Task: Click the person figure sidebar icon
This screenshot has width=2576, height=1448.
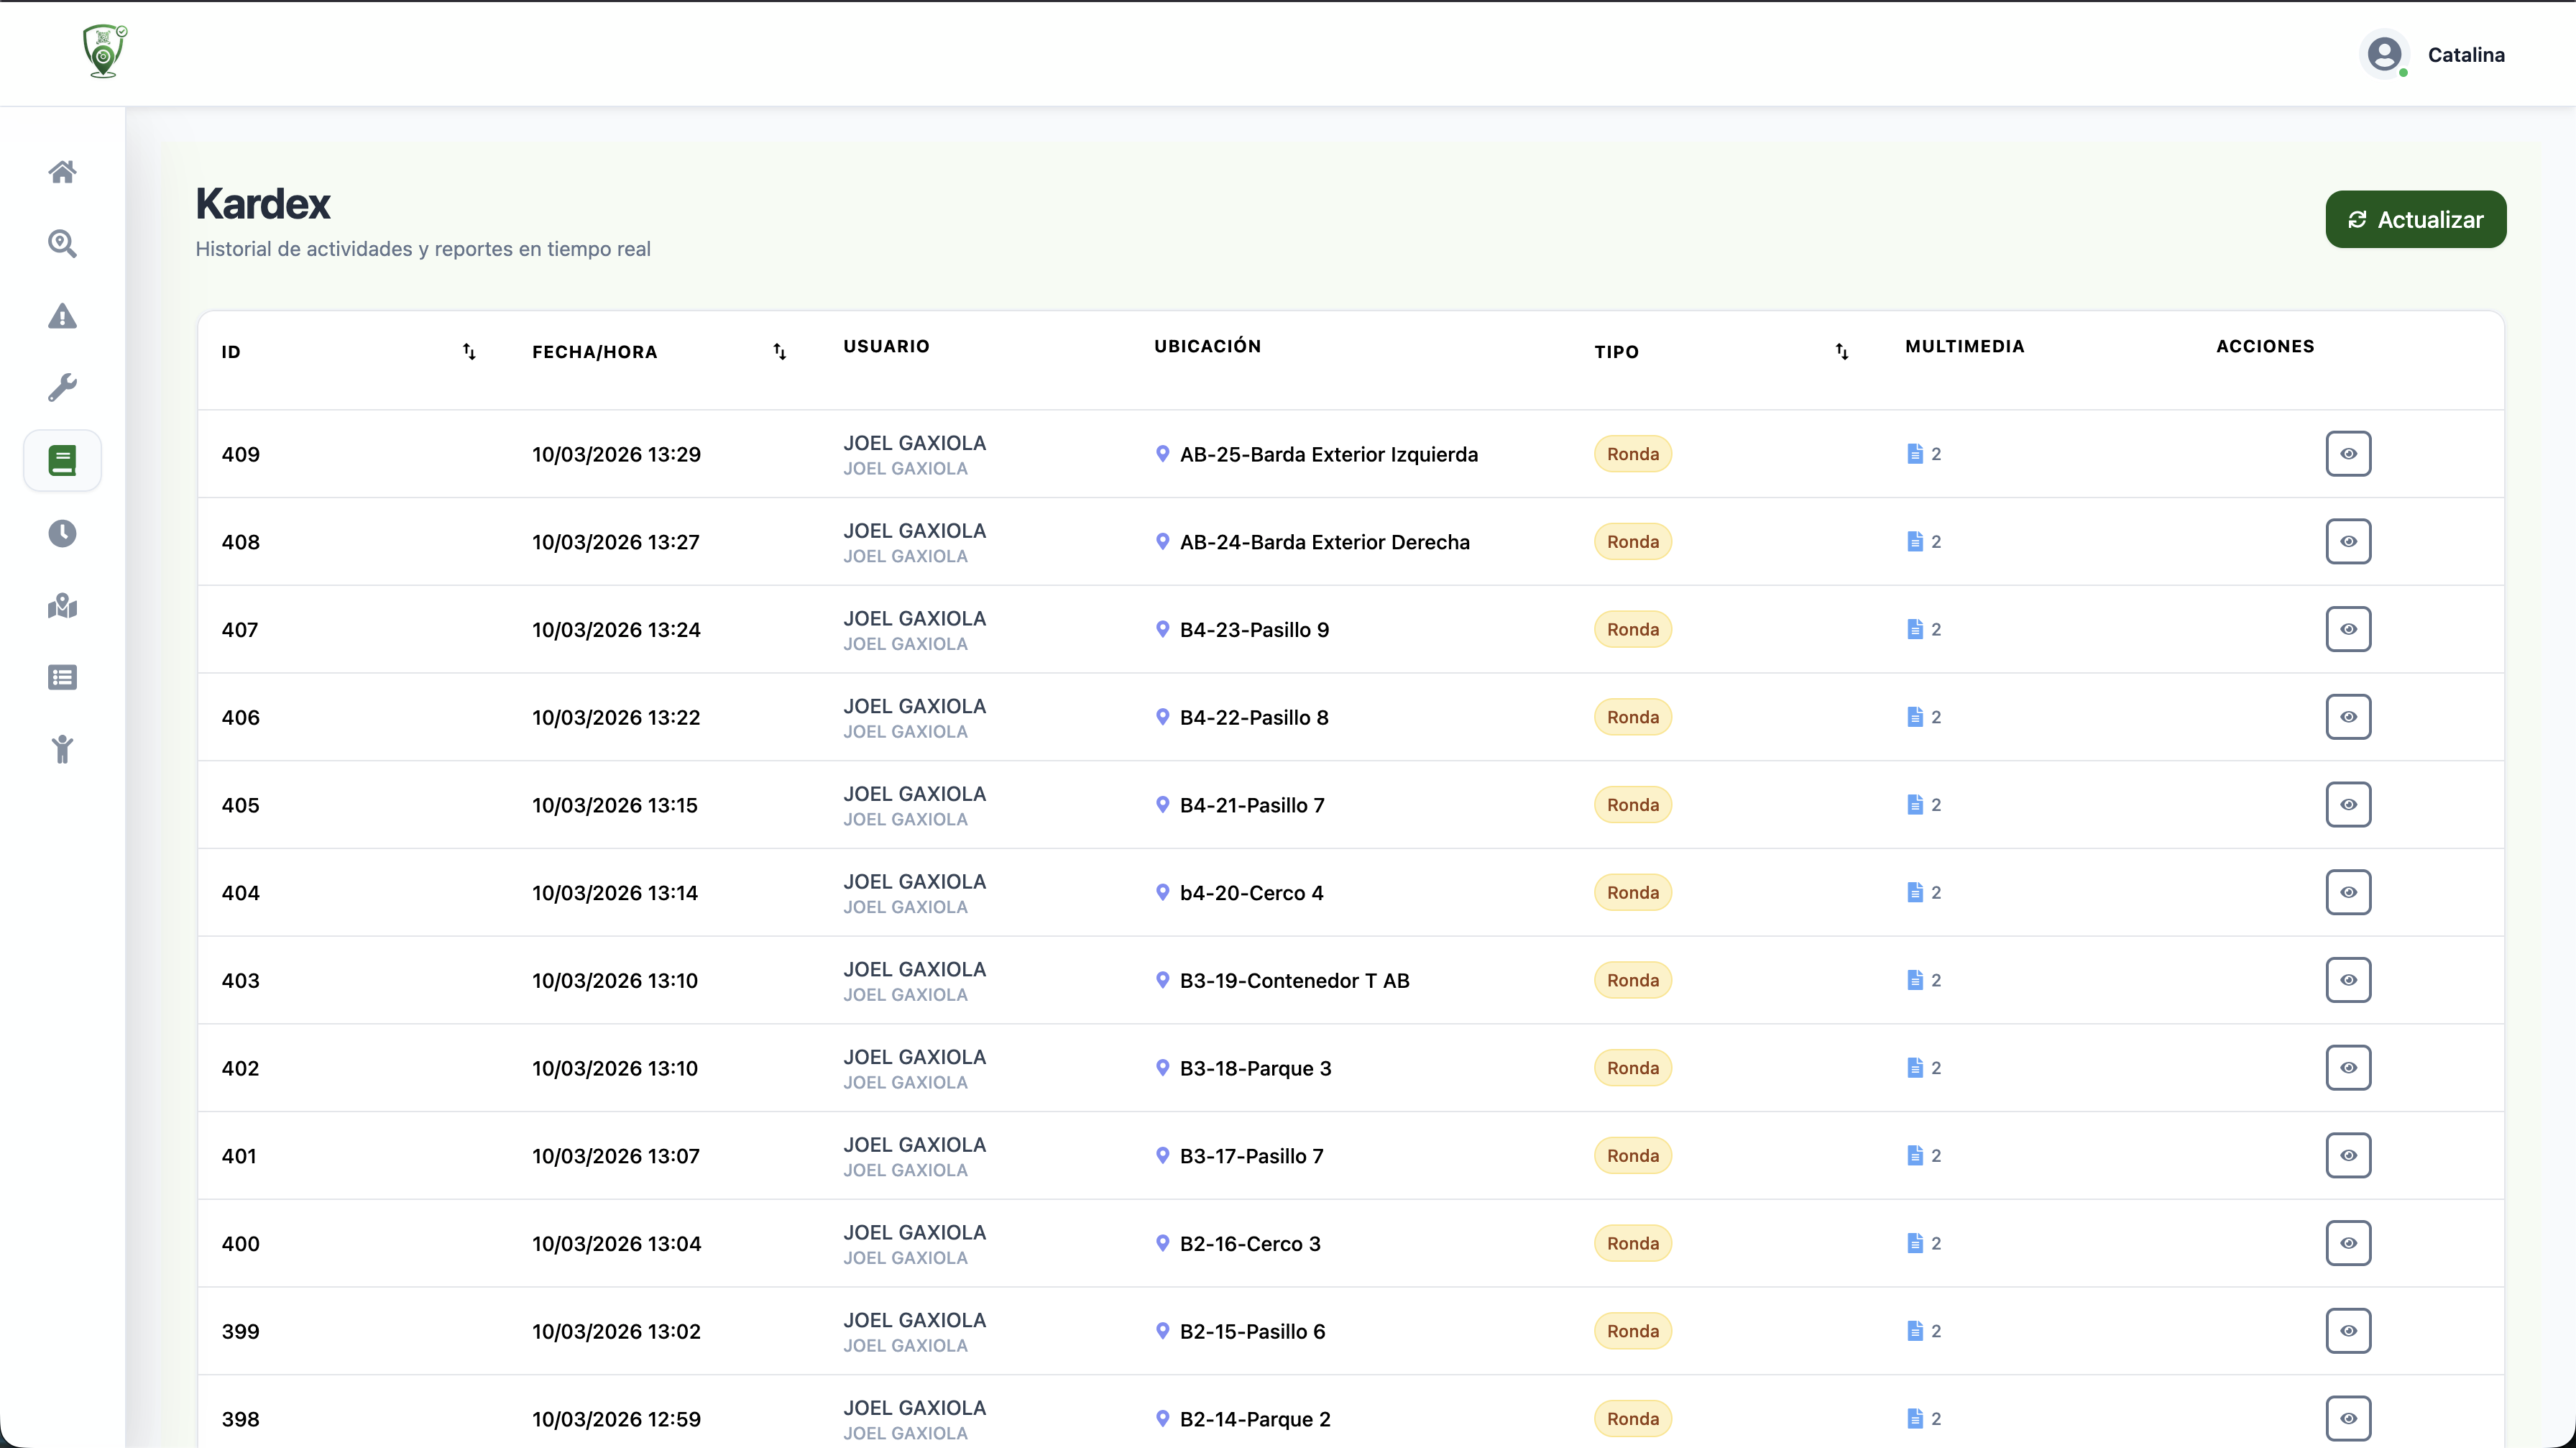Action: click(x=62, y=749)
